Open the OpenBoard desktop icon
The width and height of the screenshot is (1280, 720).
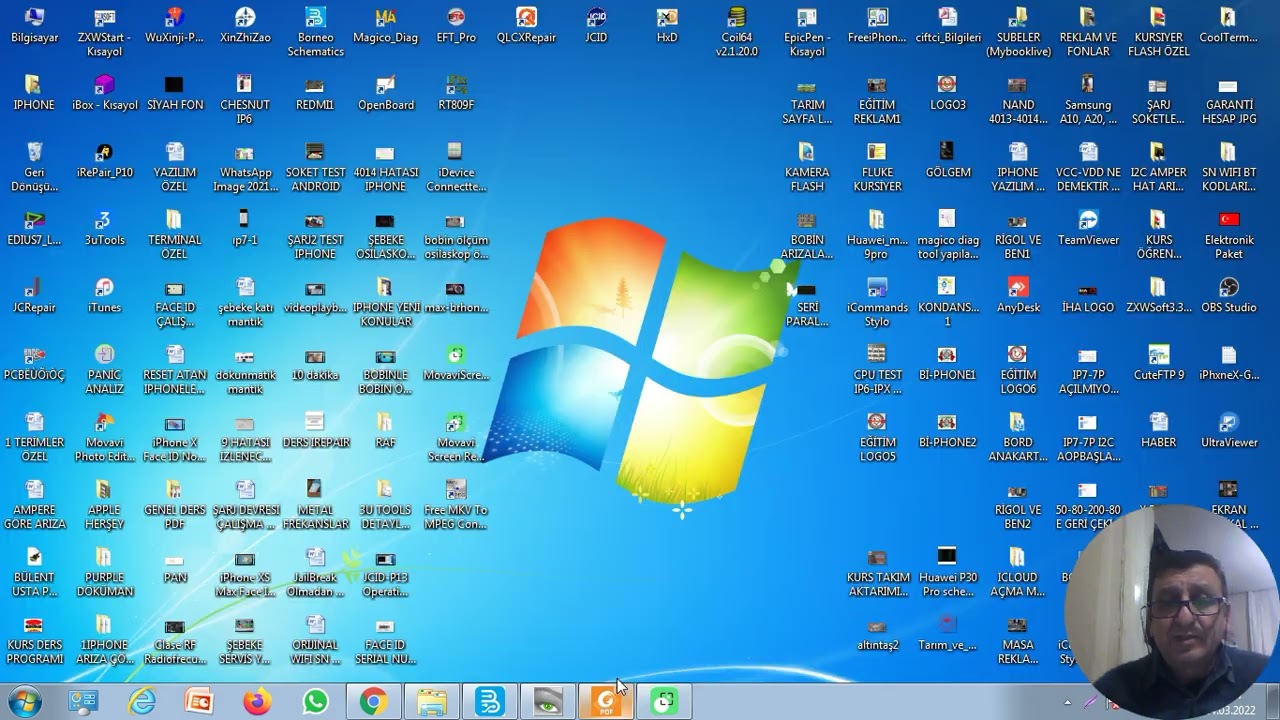386,93
